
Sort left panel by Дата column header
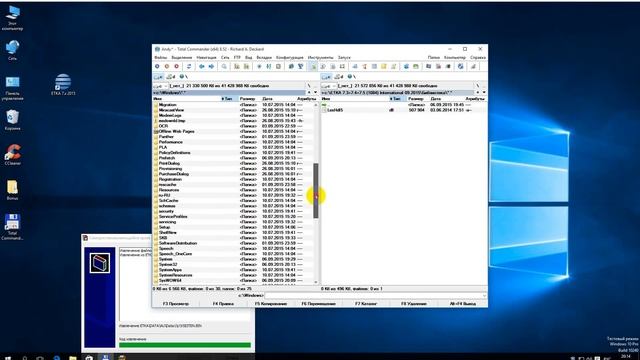(279, 99)
